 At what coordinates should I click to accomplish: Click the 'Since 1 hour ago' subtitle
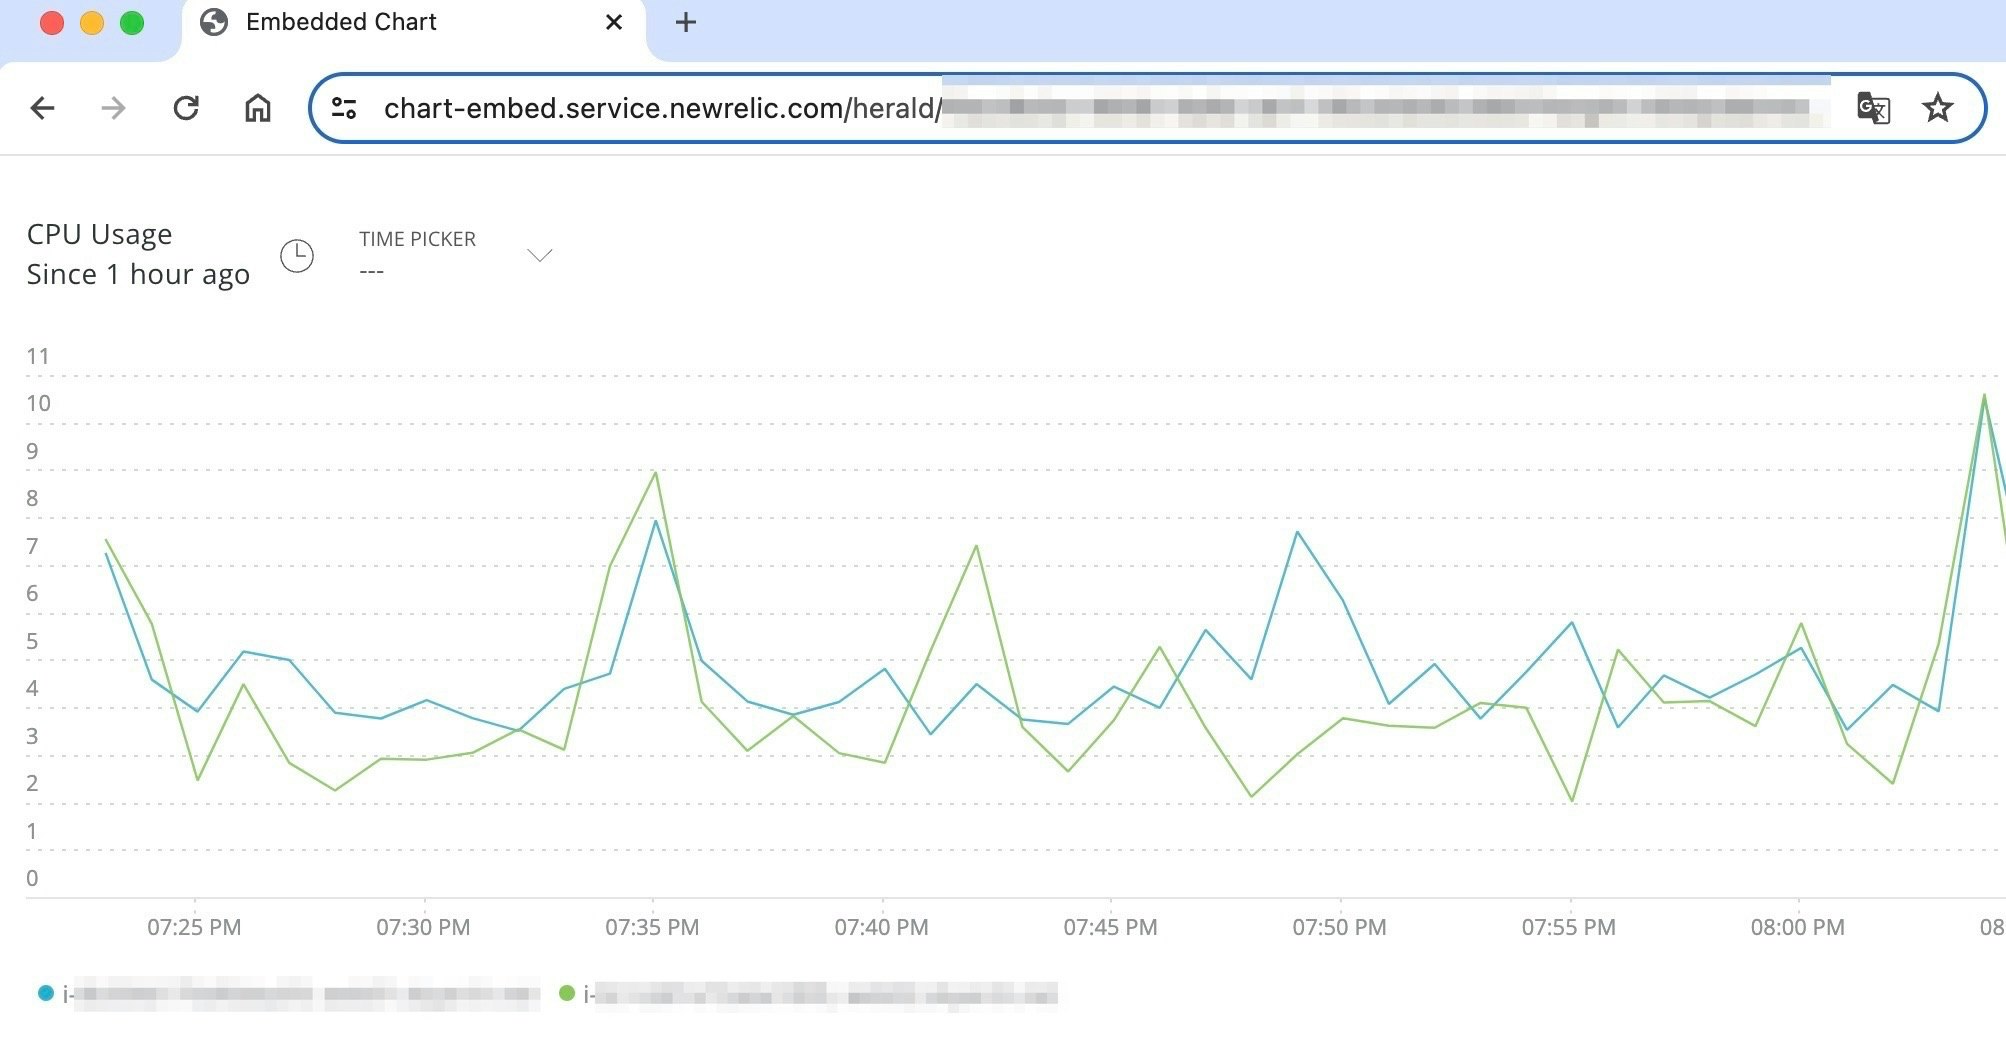[x=138, y=275]
